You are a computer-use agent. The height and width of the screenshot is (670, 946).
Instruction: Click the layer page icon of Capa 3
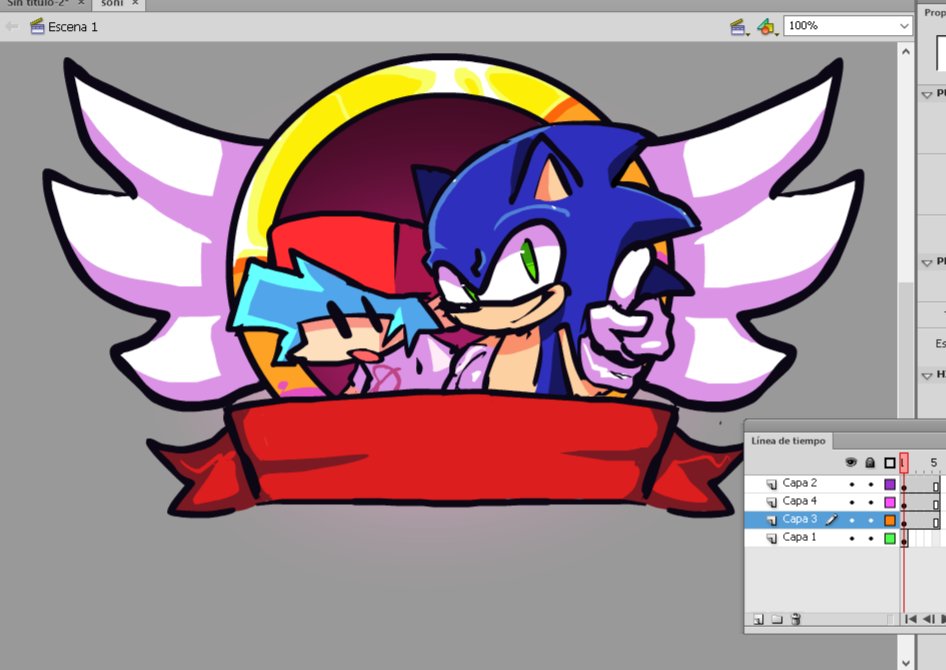point(772,520)
